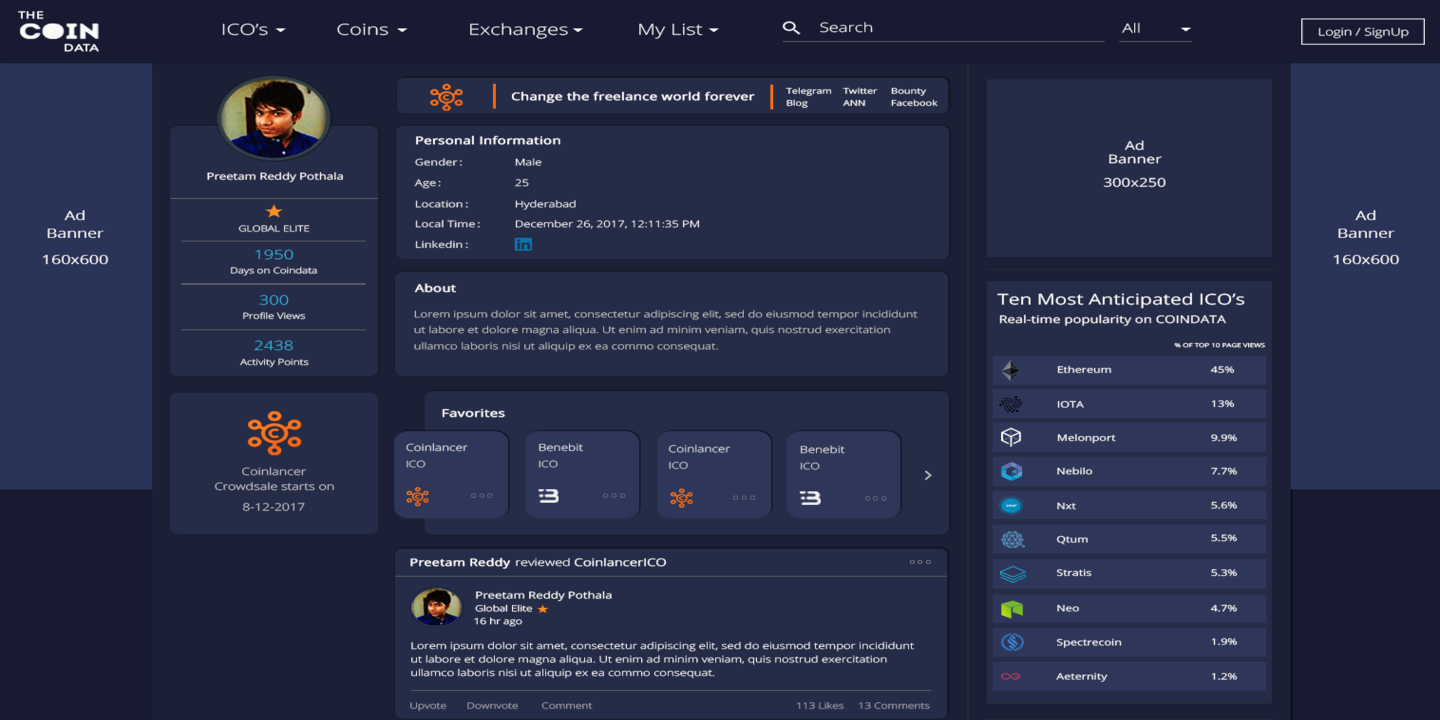Click the Favorites heading

click(473, 413)
